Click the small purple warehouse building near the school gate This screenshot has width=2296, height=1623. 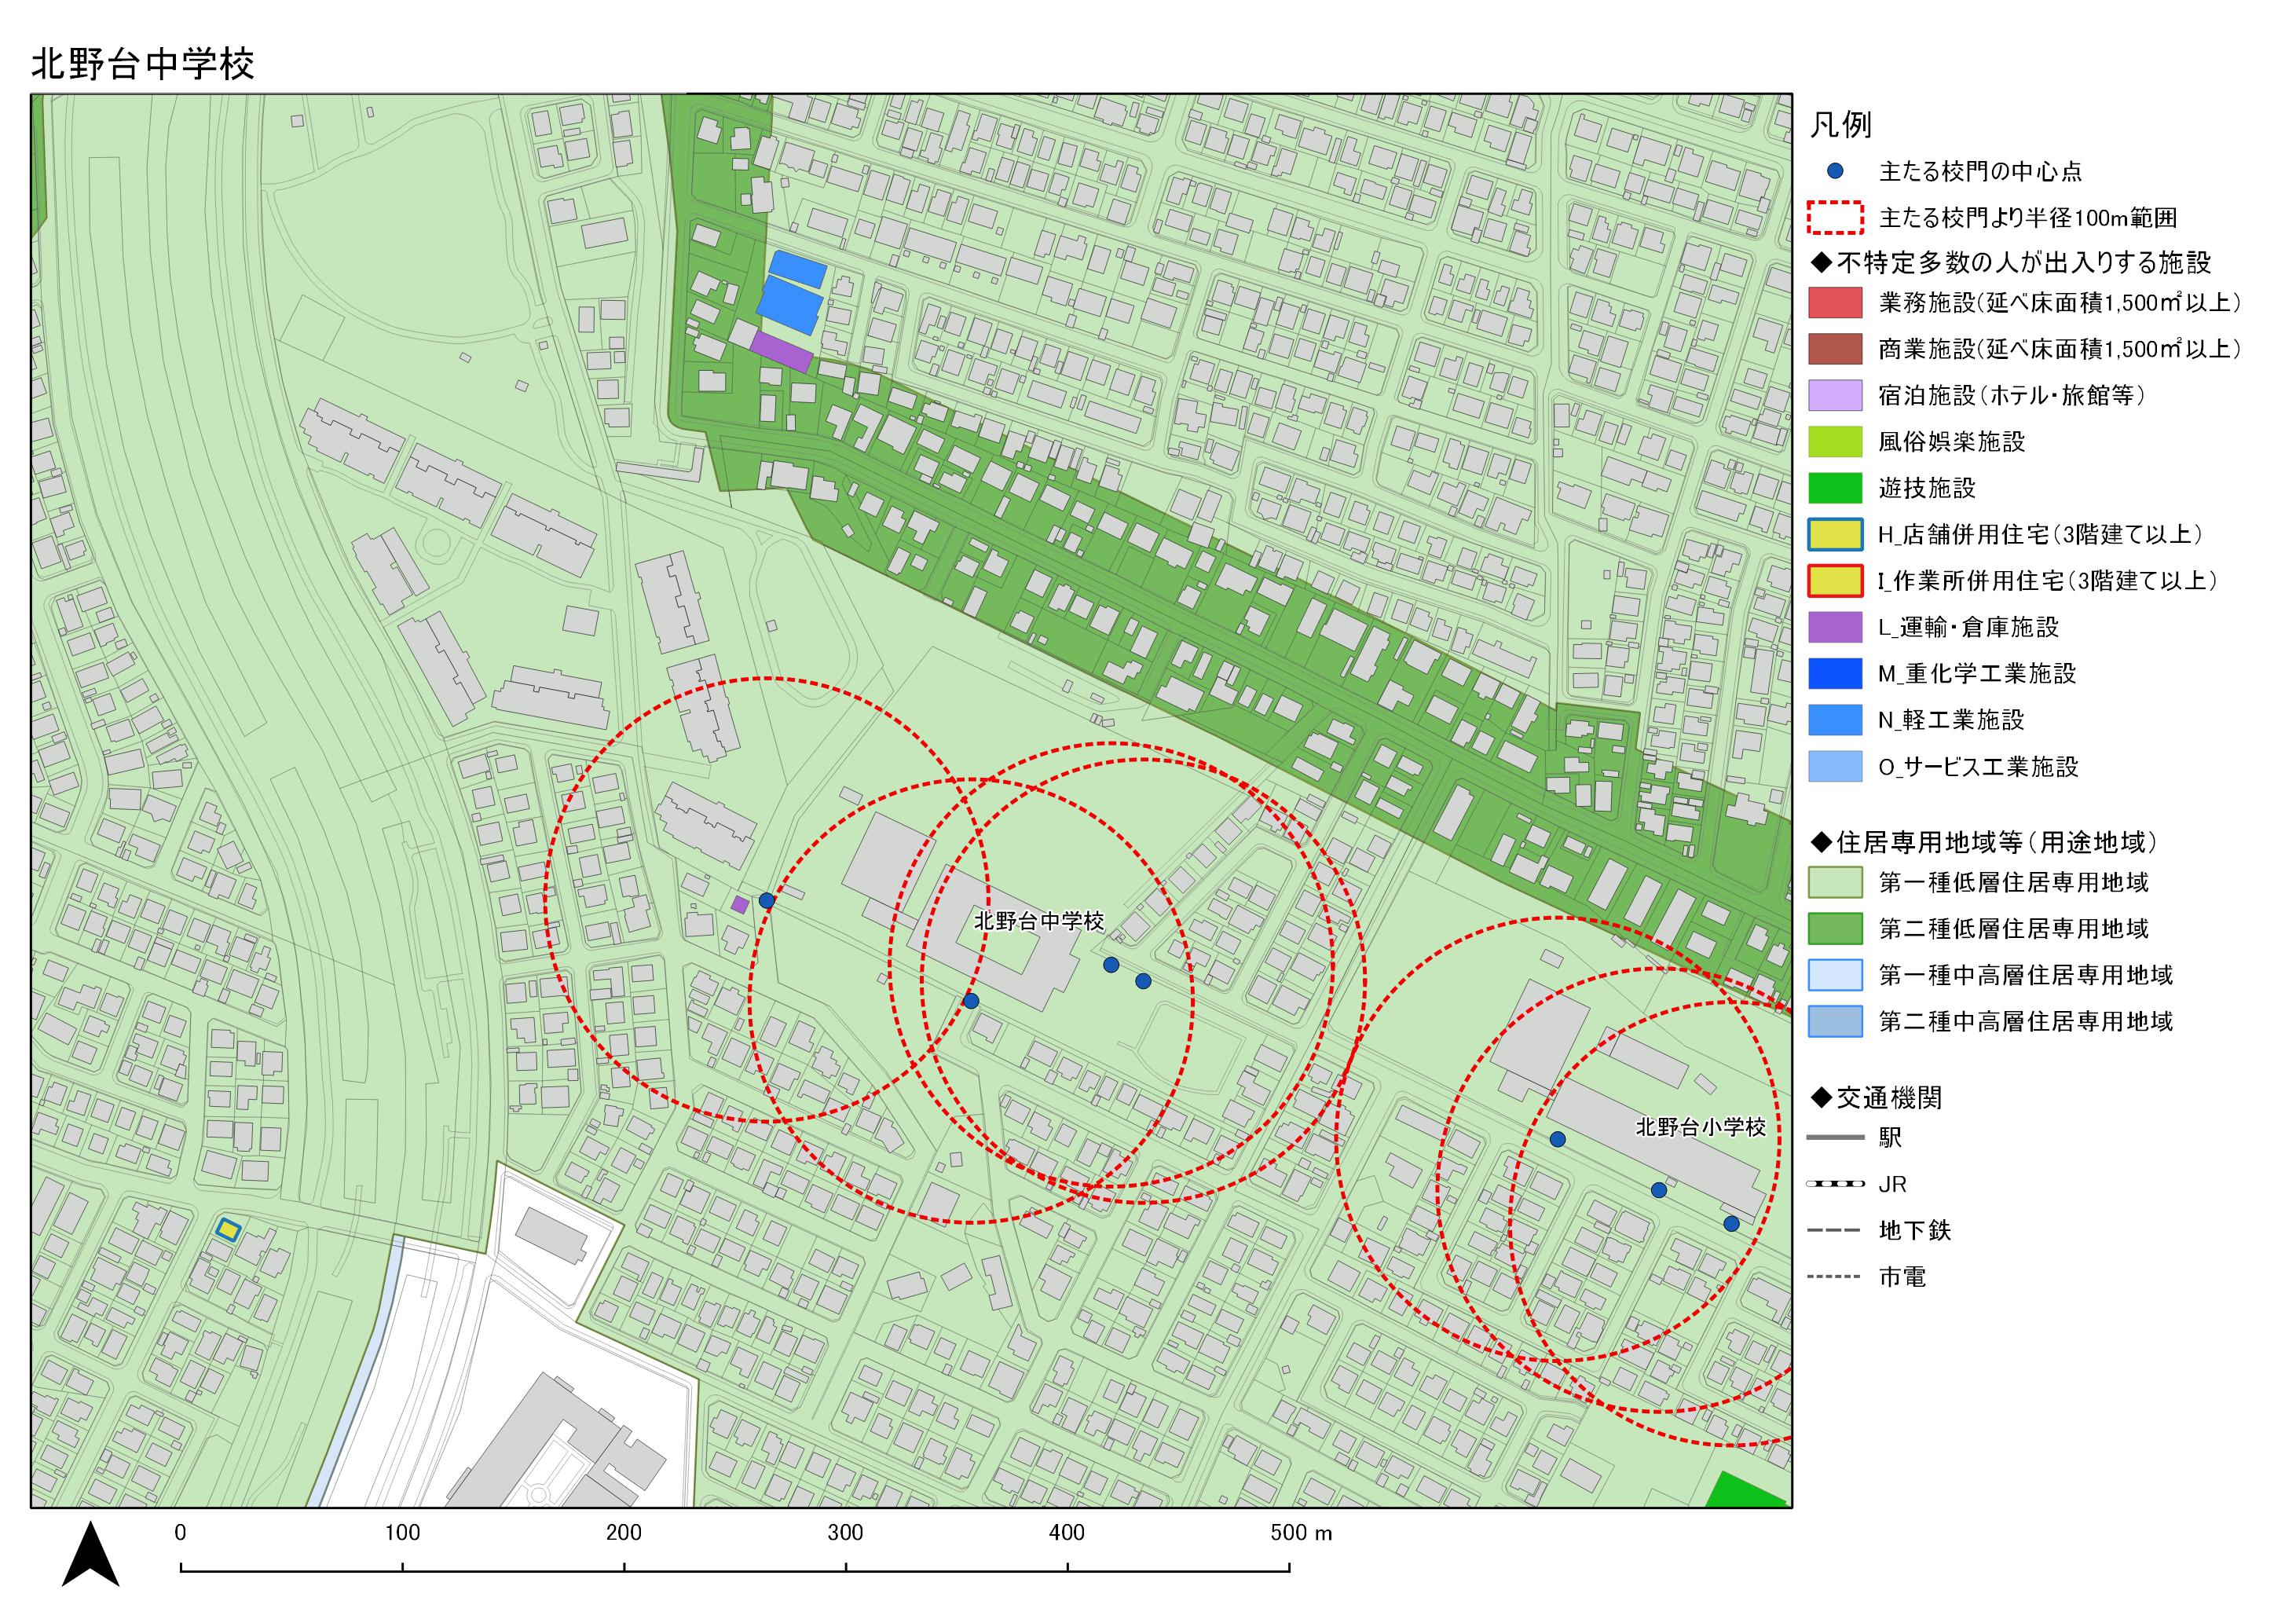point(740,905)
